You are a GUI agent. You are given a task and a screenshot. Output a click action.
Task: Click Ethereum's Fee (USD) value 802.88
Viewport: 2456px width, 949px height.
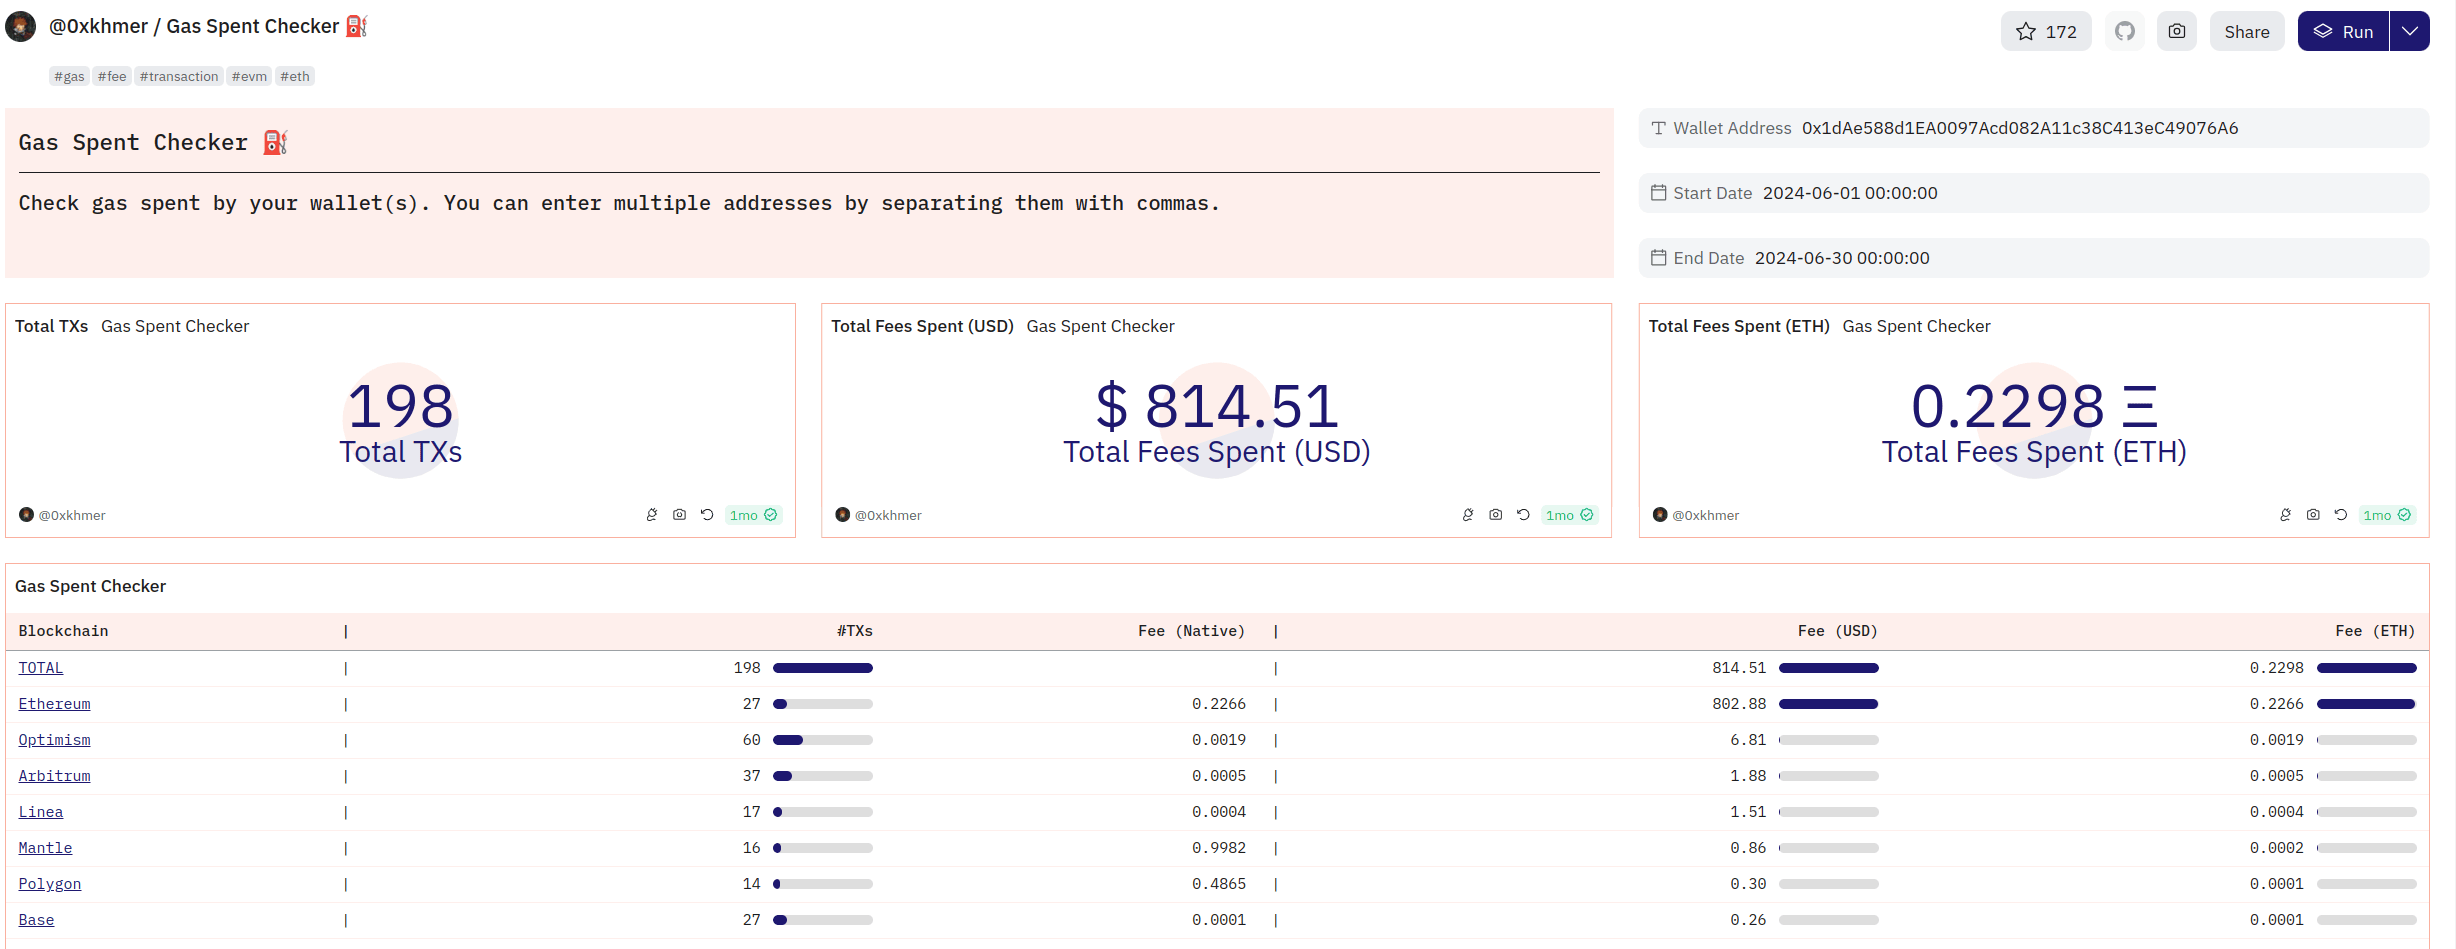(x=1739, y=704)
